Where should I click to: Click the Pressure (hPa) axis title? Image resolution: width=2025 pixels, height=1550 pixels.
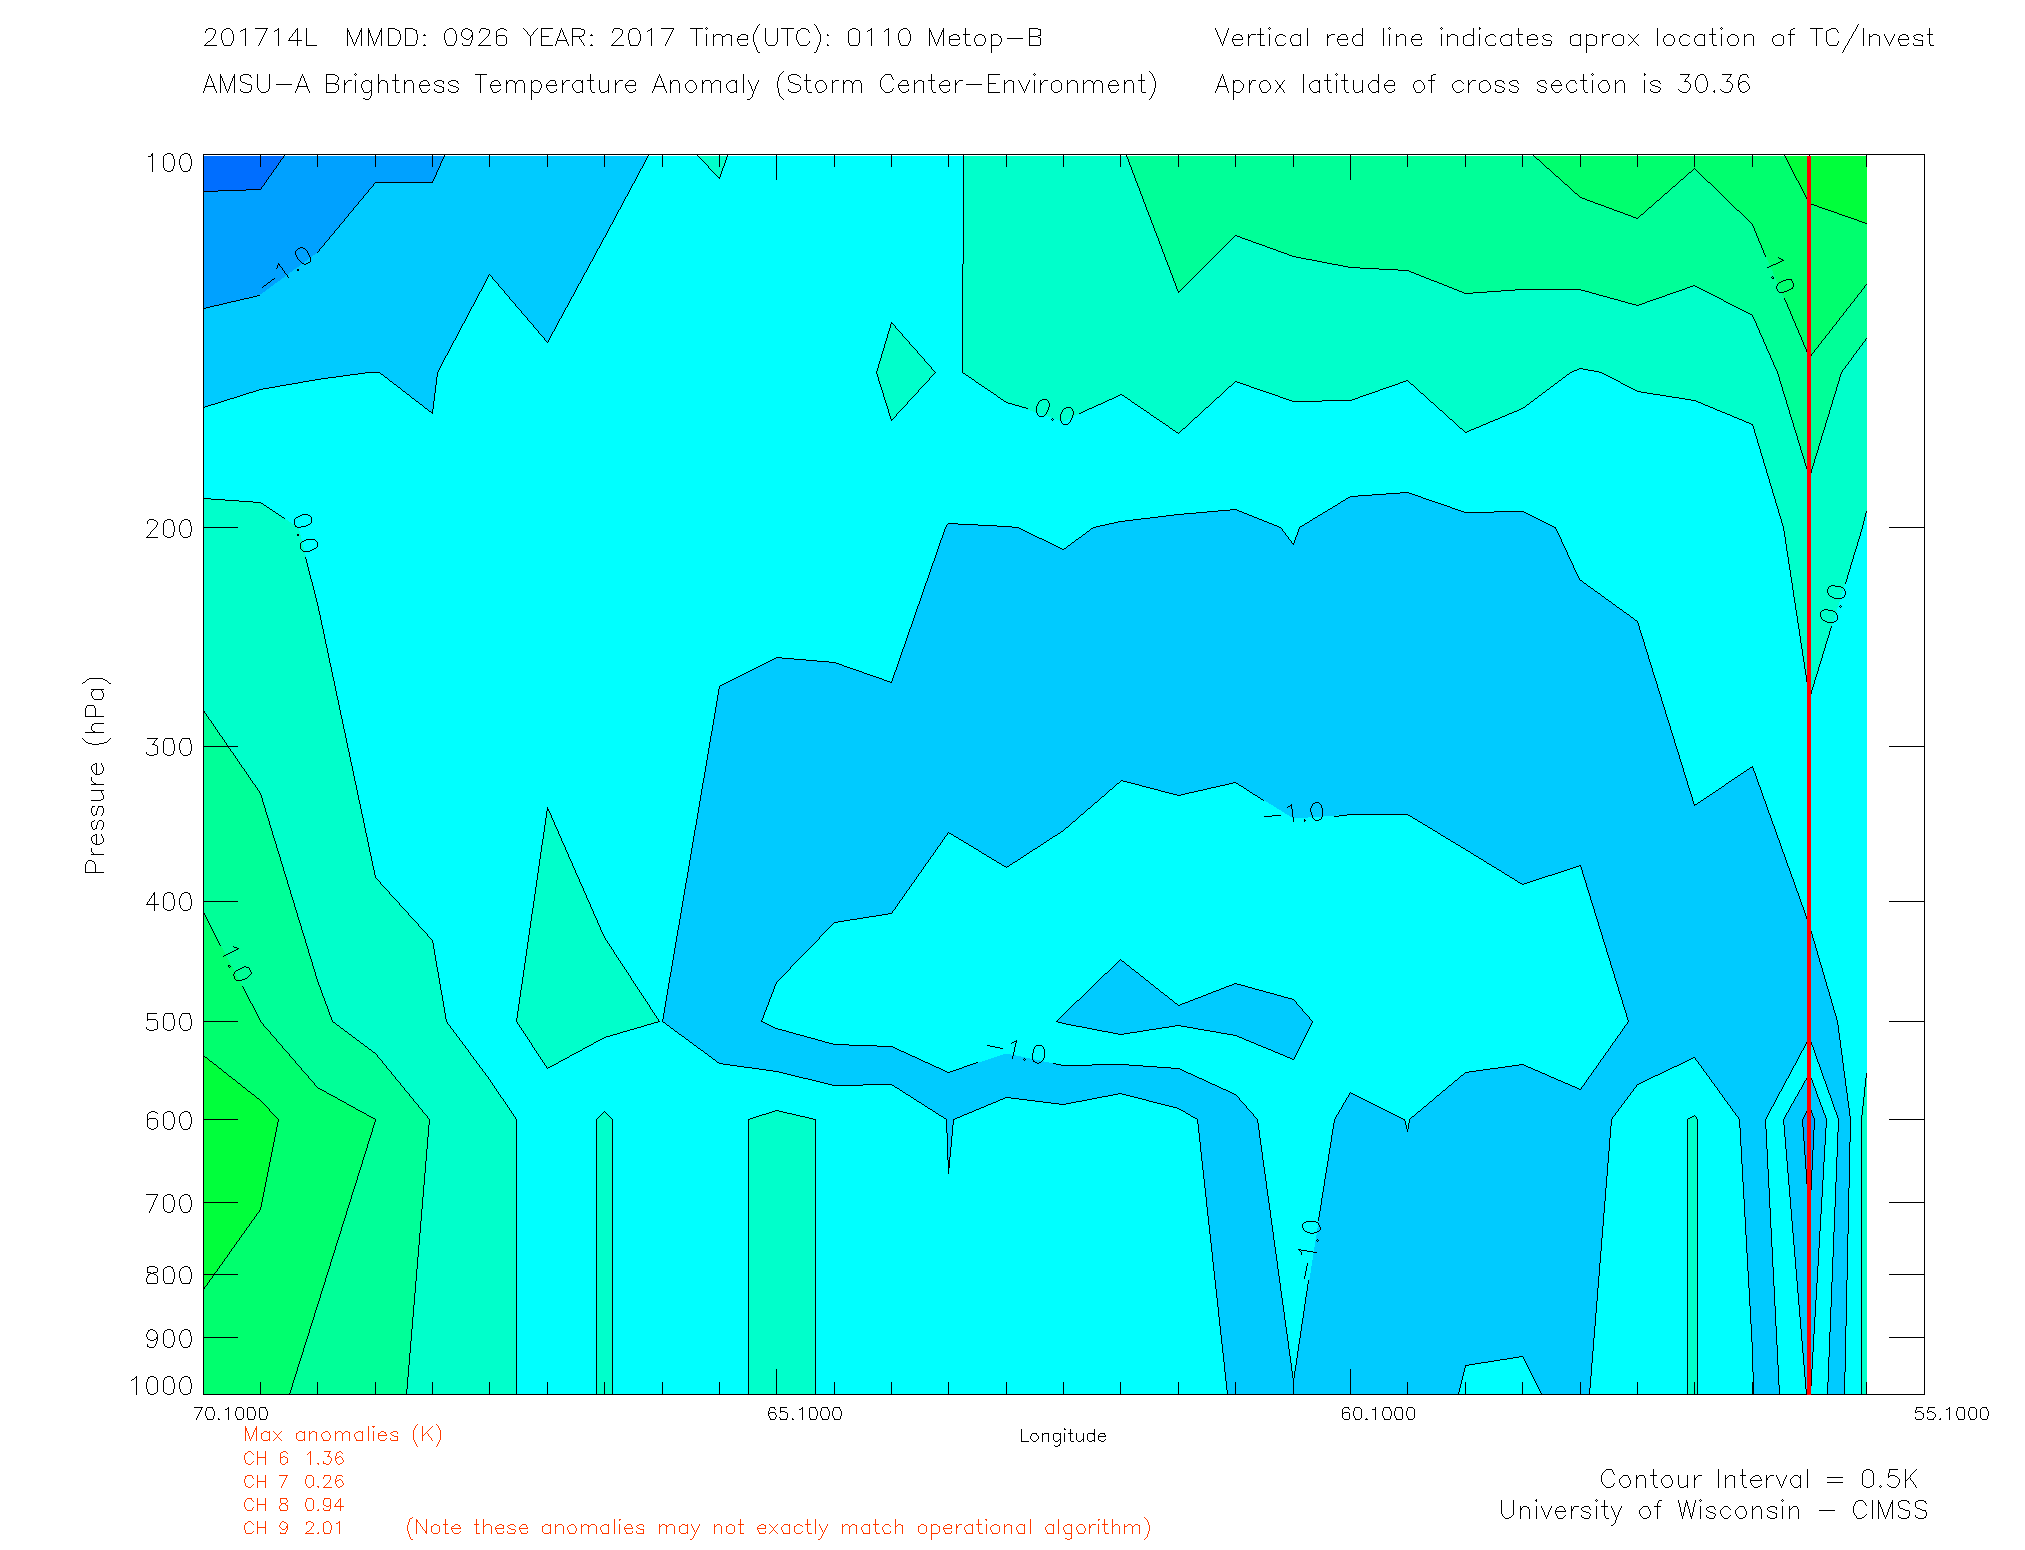click(x=96, y=775)
